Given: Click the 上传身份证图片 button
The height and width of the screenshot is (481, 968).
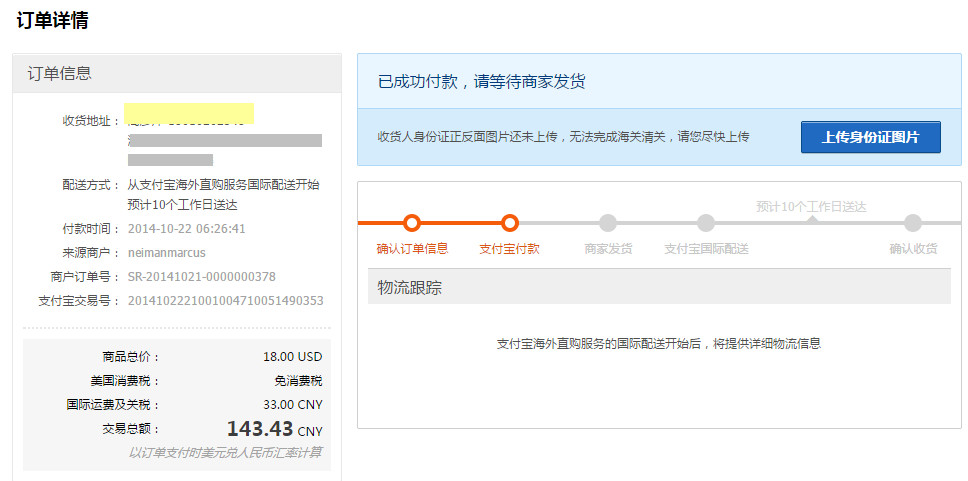Looking at the screenshot, I should coord(870,137).
